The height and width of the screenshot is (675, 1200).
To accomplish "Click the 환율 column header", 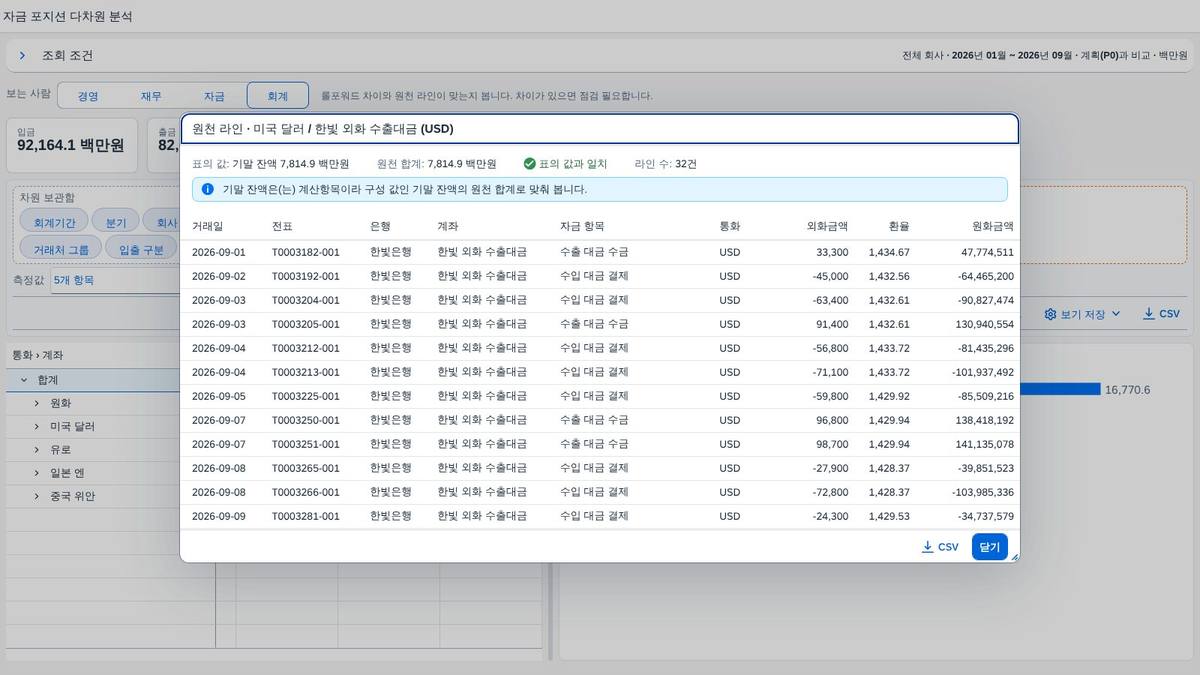I will (899, 226).
